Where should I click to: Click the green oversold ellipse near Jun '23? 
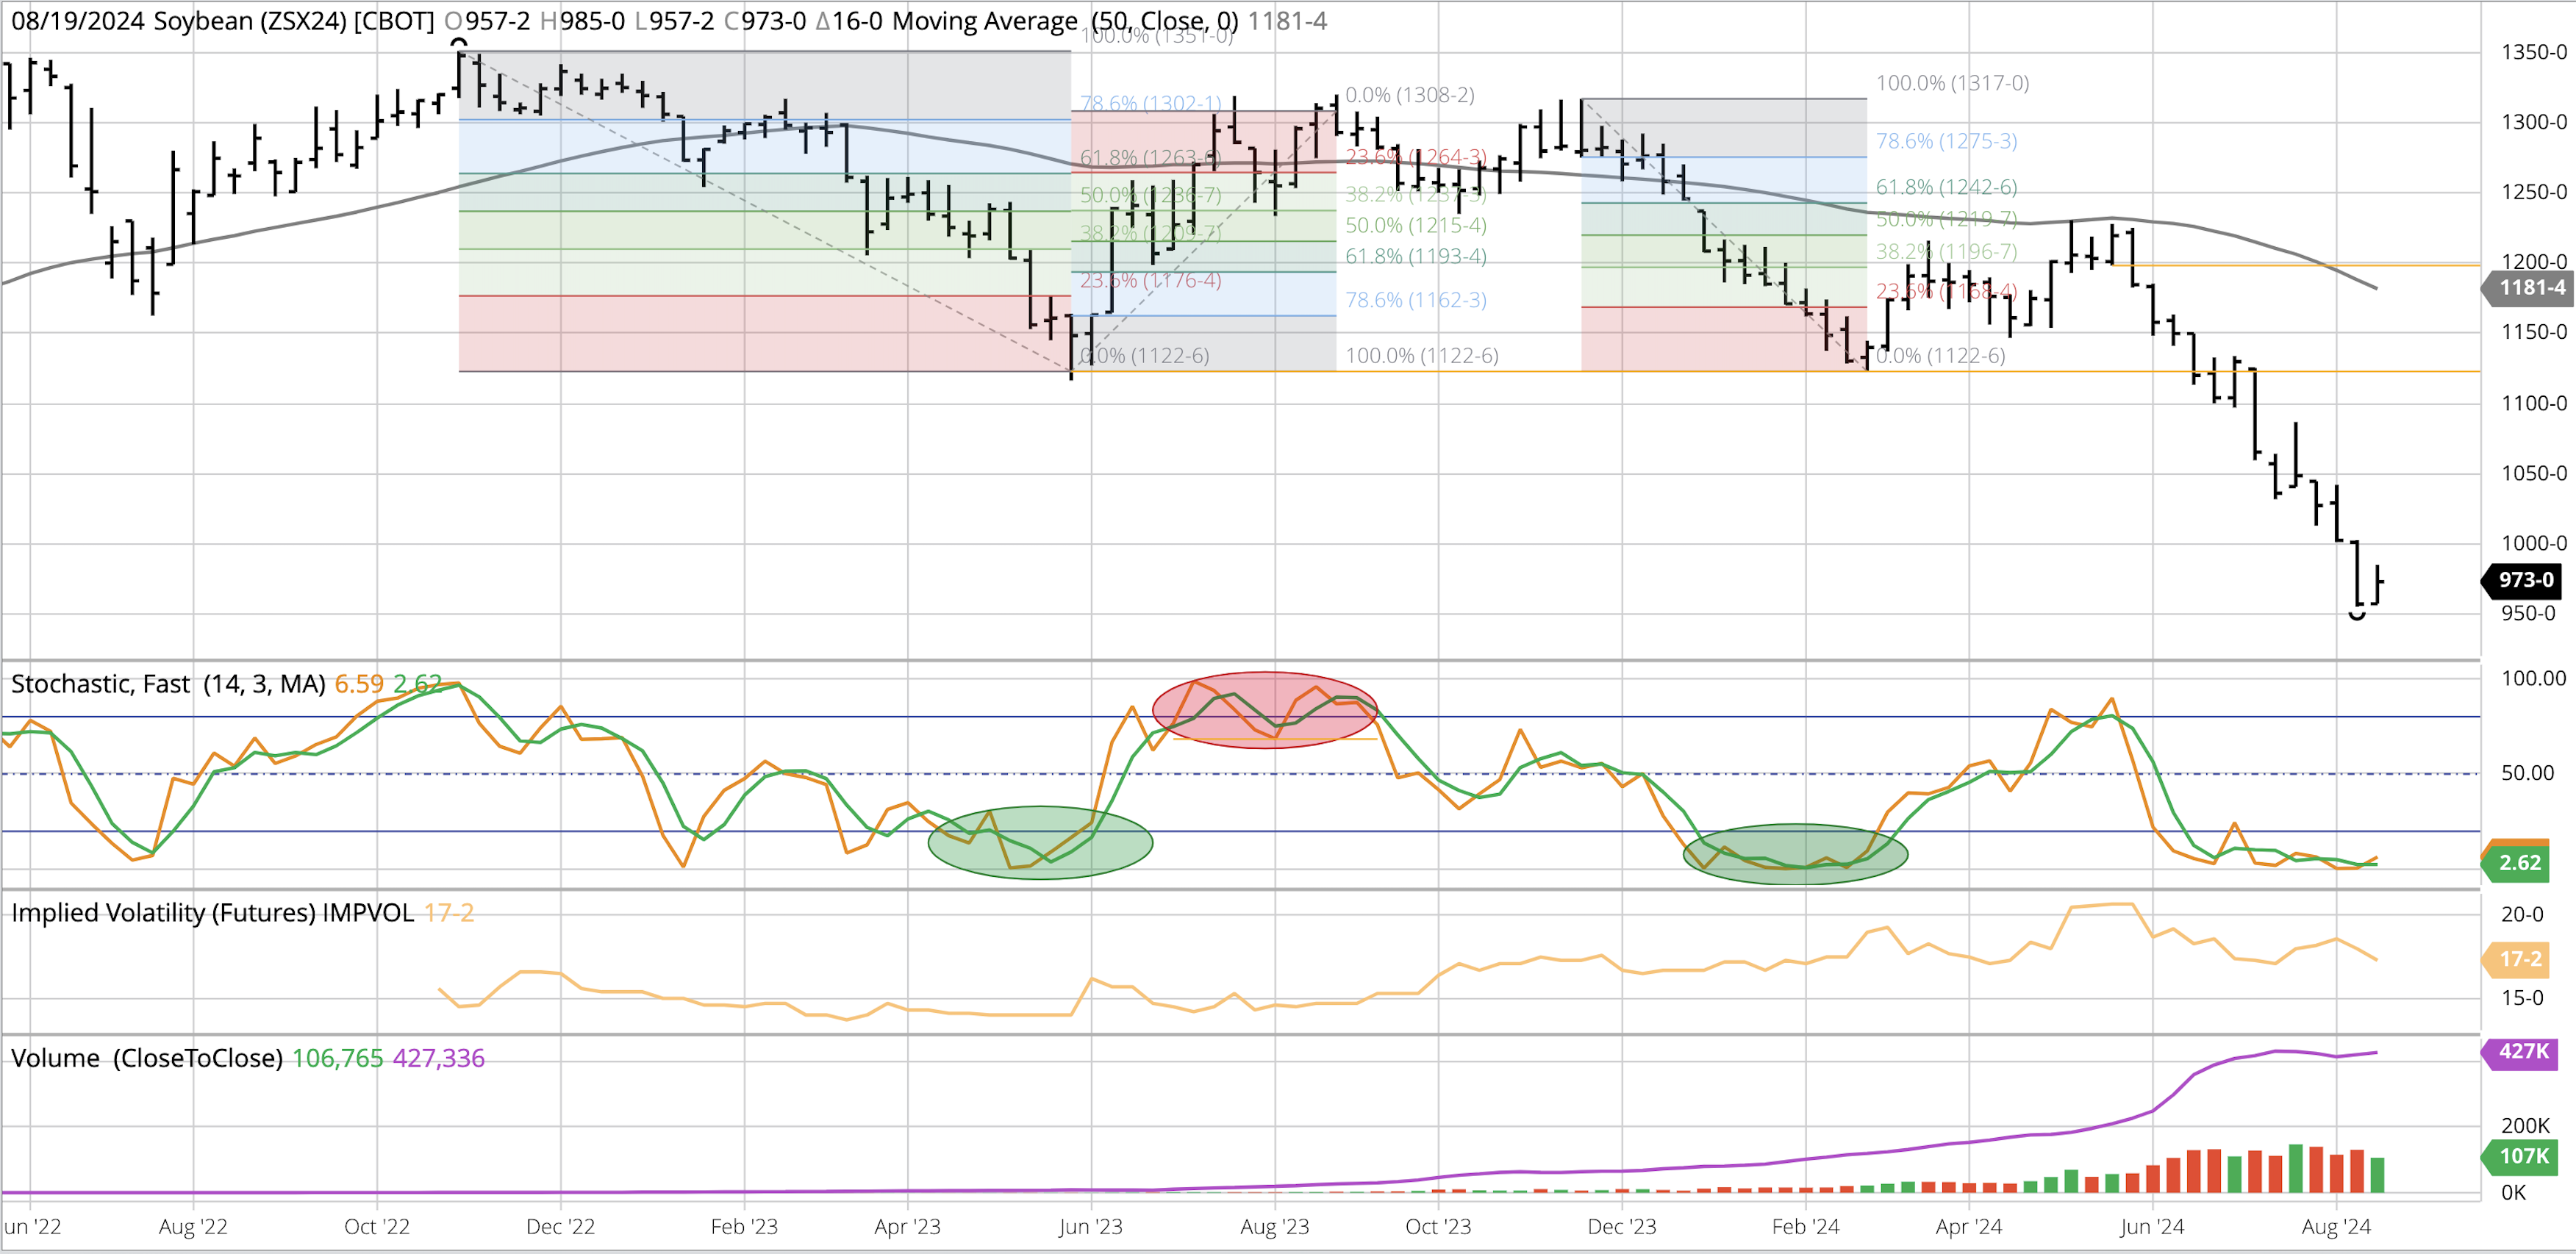pyautogui.click(x=1040, y=842)
